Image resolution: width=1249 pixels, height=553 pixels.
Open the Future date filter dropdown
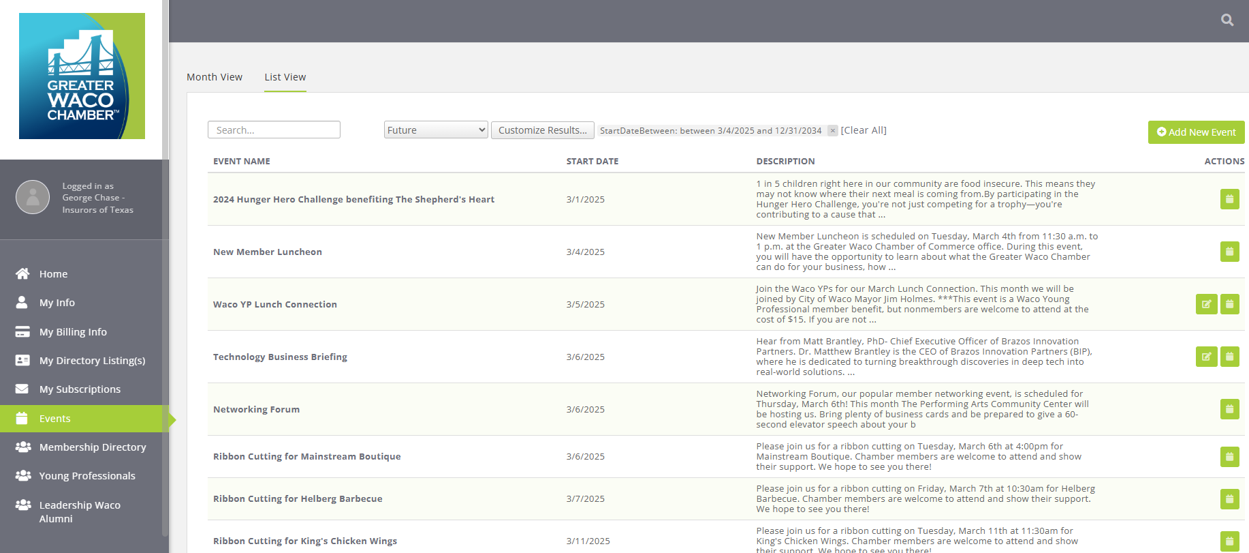436,130
